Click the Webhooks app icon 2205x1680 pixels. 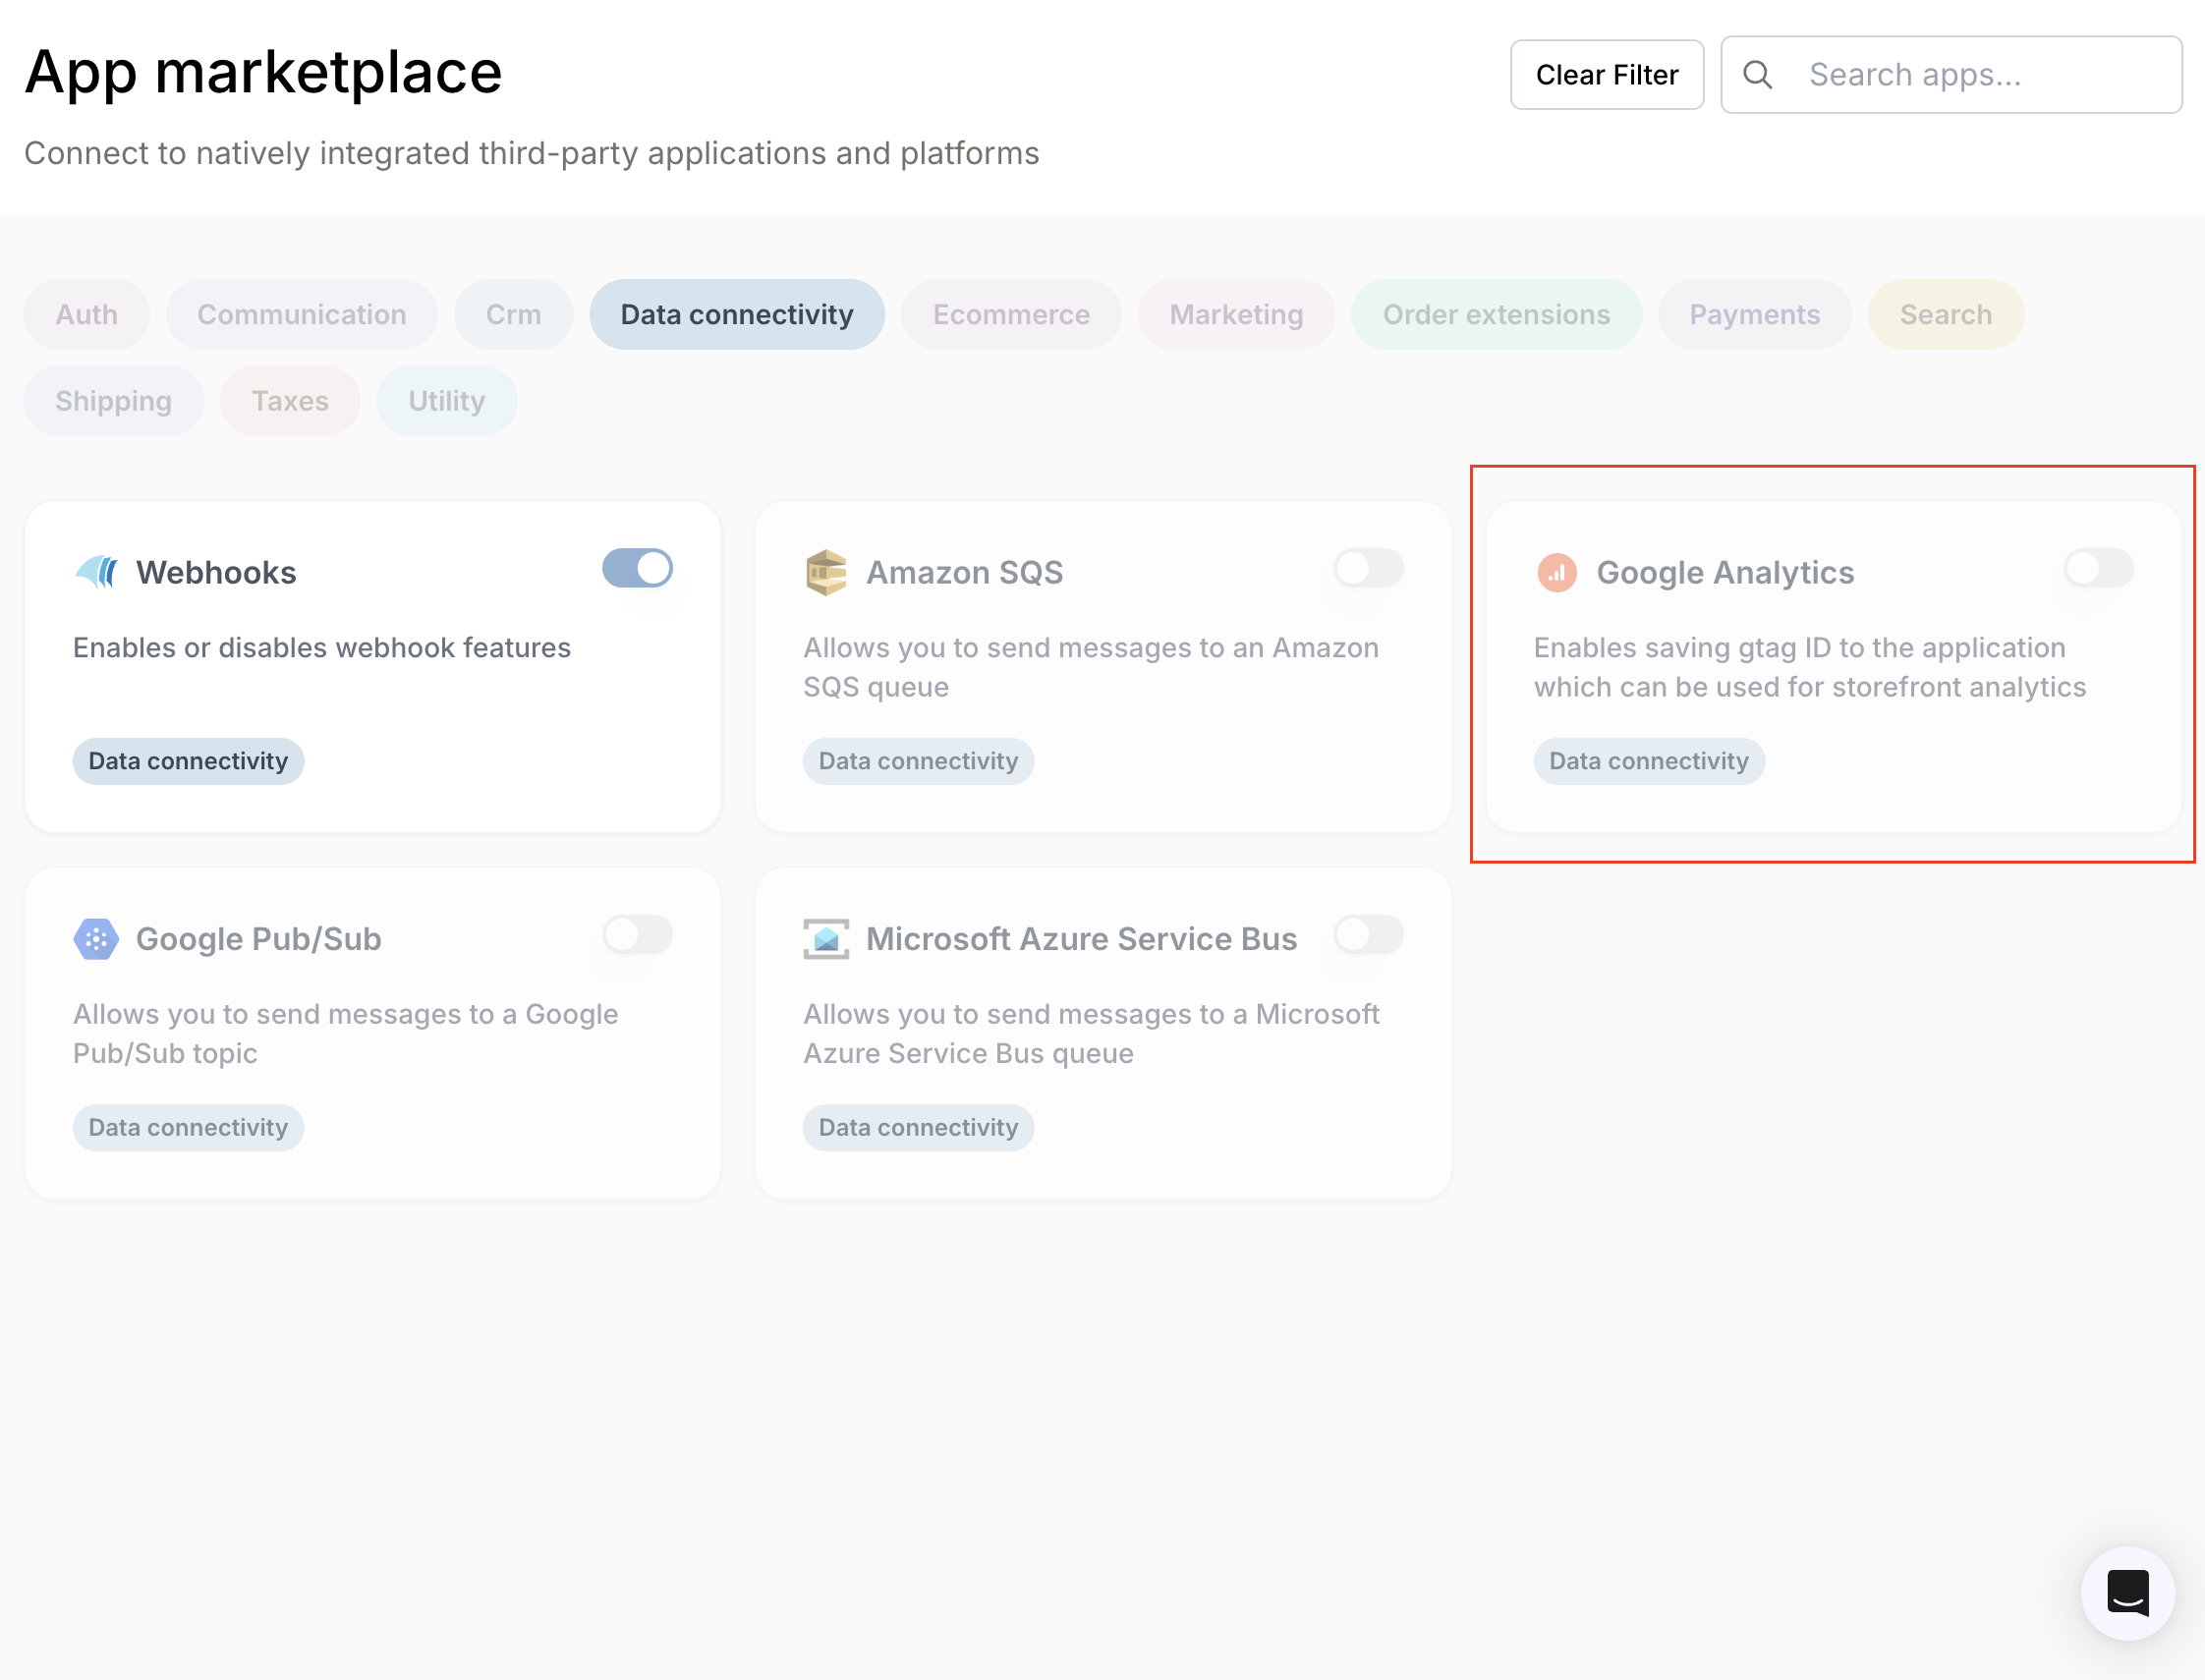click(99, 571)
